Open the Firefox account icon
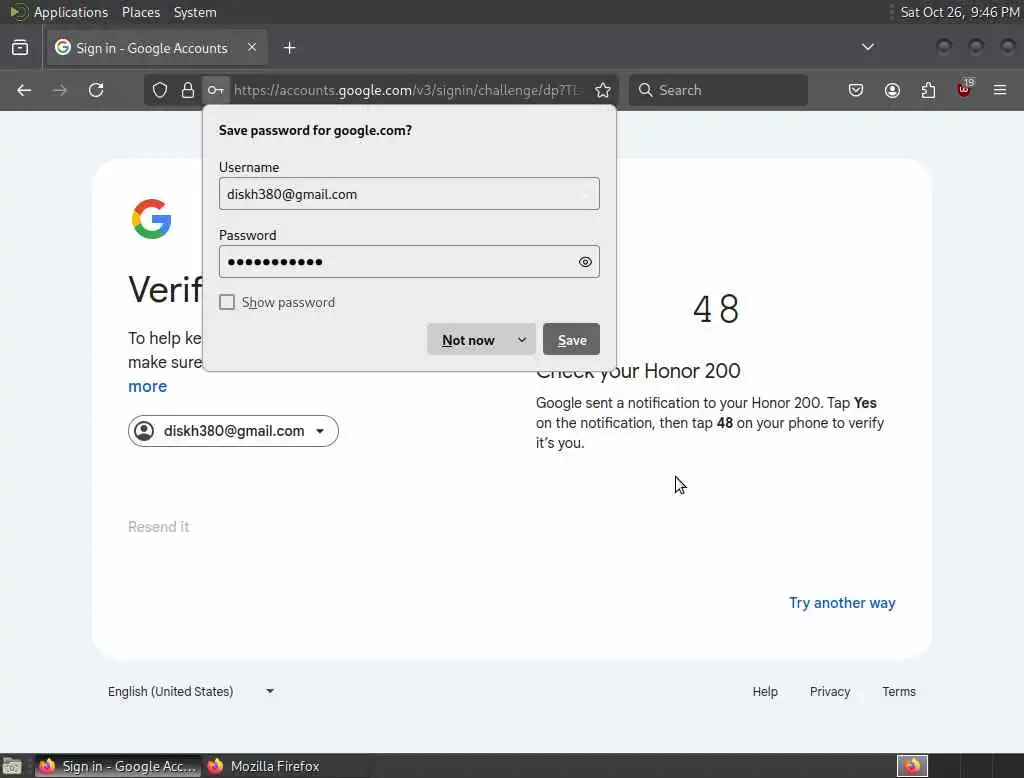This screenshot has height=778, width=1024. 892,90
